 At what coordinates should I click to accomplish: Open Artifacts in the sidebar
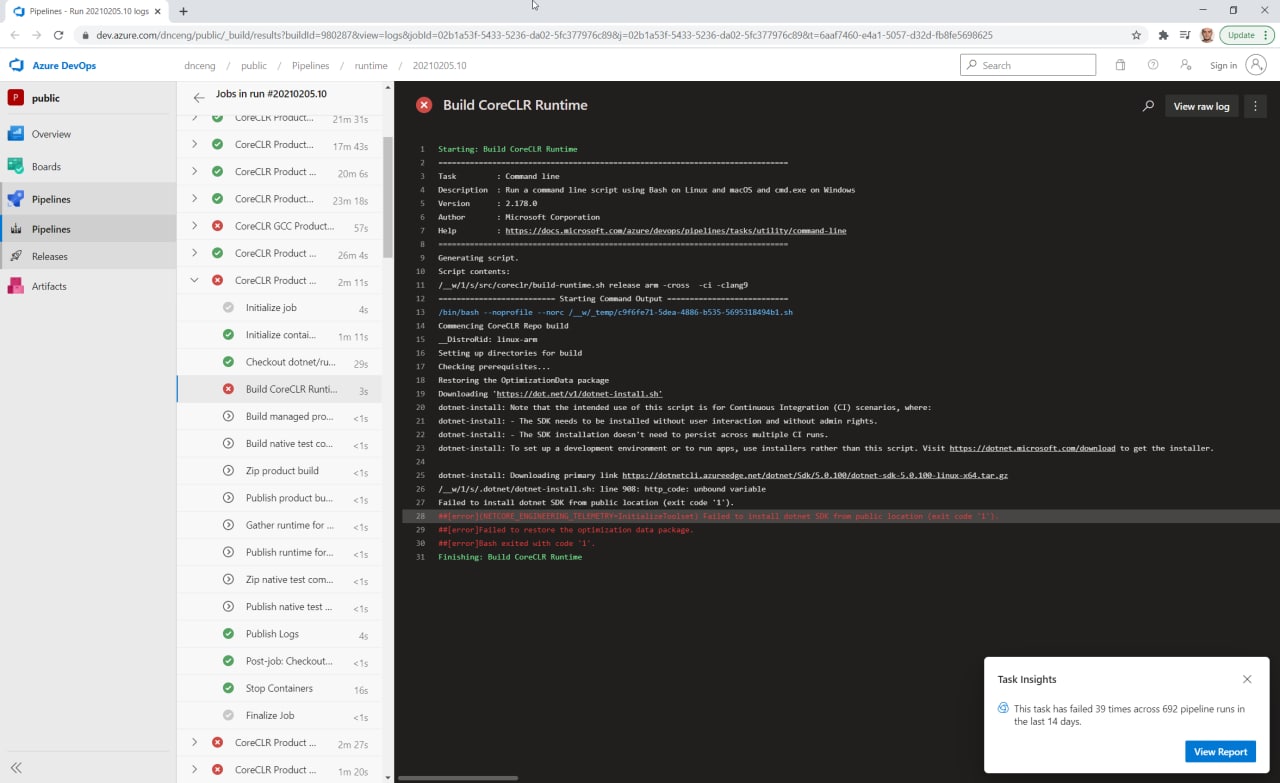click(88, 286)
